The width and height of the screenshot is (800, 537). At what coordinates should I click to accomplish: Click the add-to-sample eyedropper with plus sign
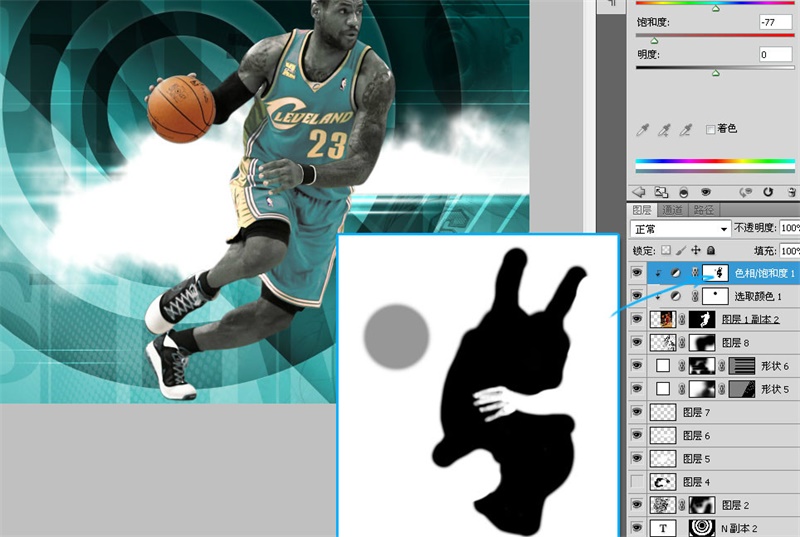click(665, 130)
